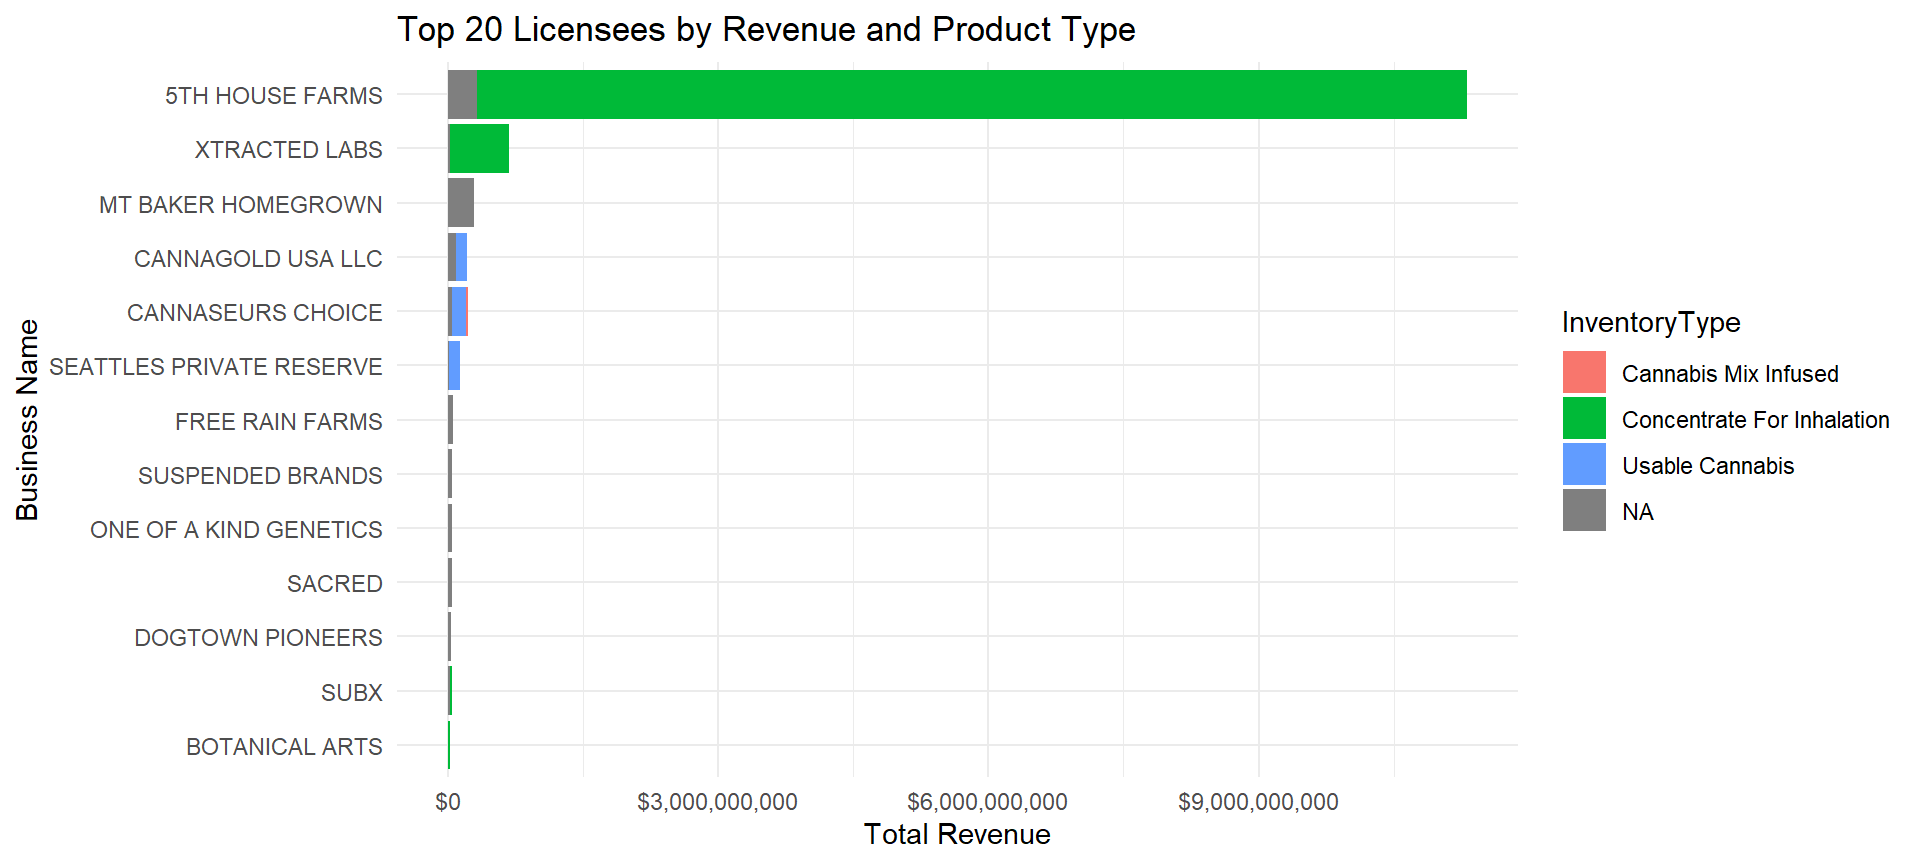Click the 'Total Revenue' x-axis title
The width and height of the screenshot is (1920, 864).
pyautogui.click(x=957, y=835)
